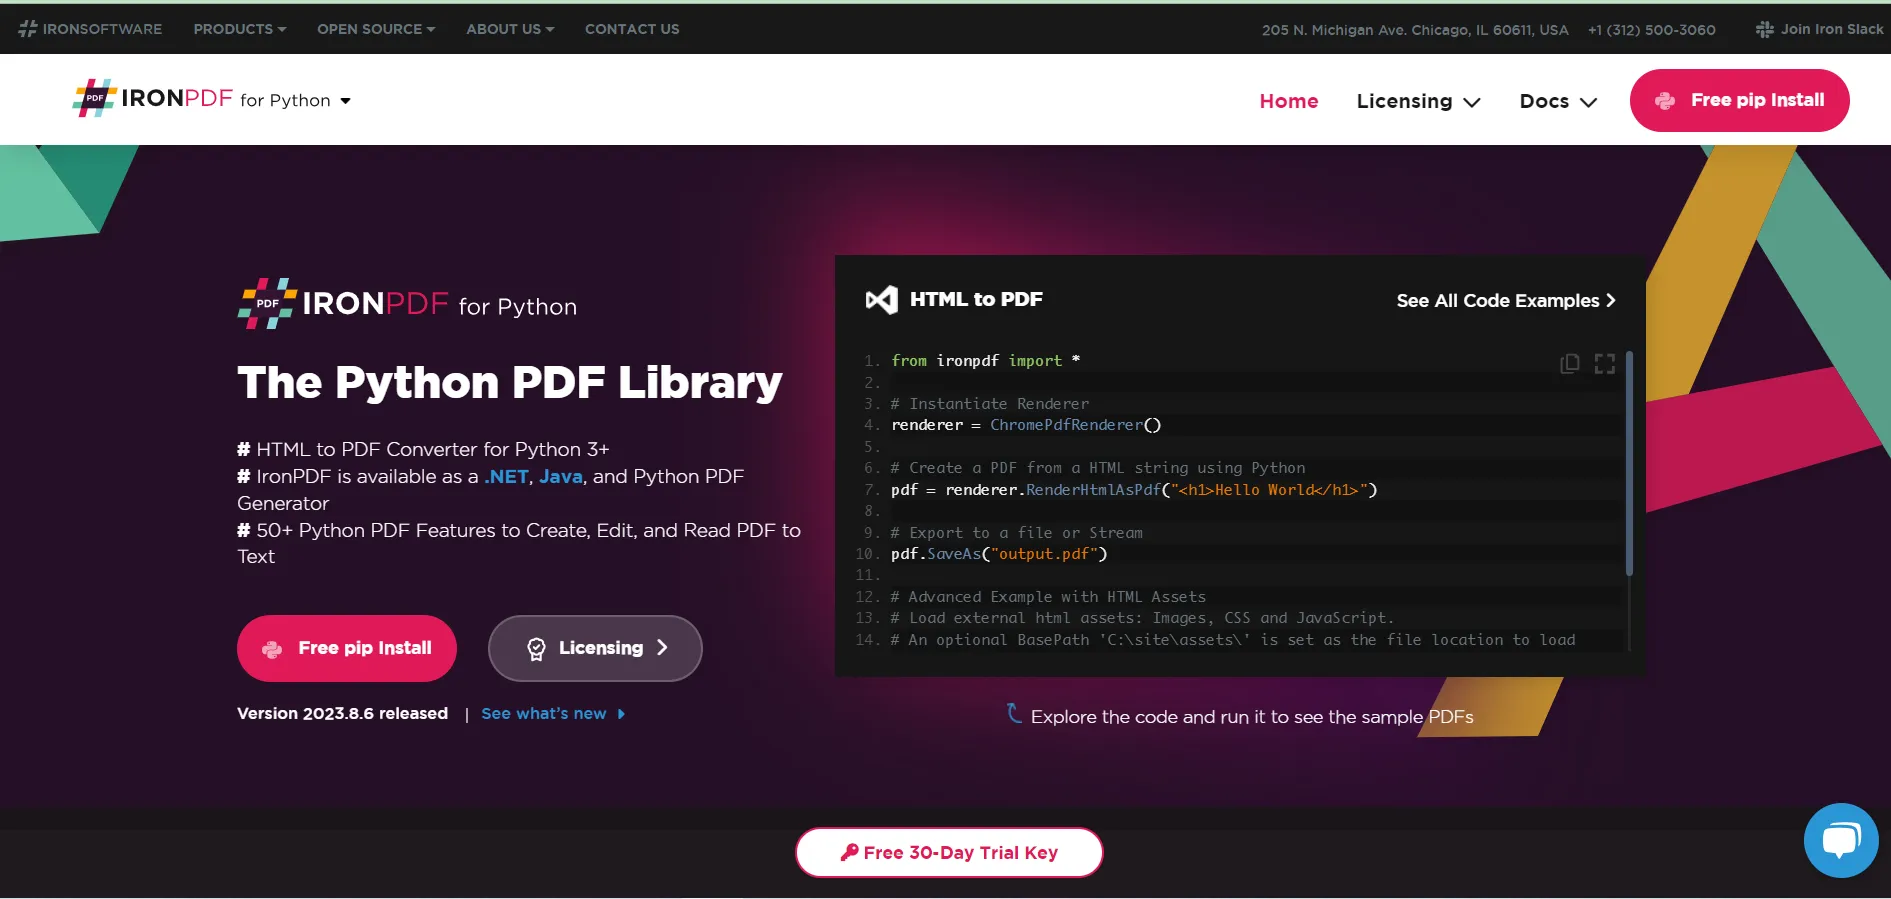Click the IronSoftware hash logo icon
Viewport: 1891px width, 899px height.
(28, 29)
